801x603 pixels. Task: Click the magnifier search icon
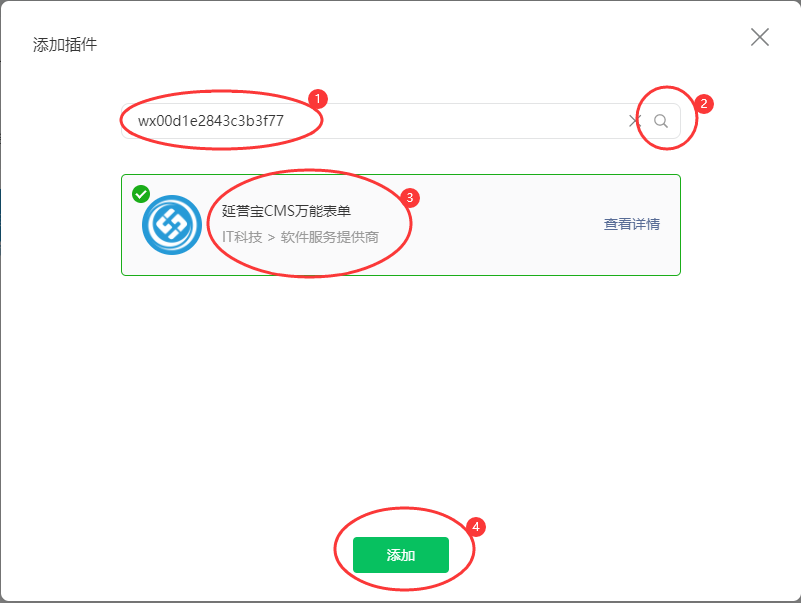[661, 121]
